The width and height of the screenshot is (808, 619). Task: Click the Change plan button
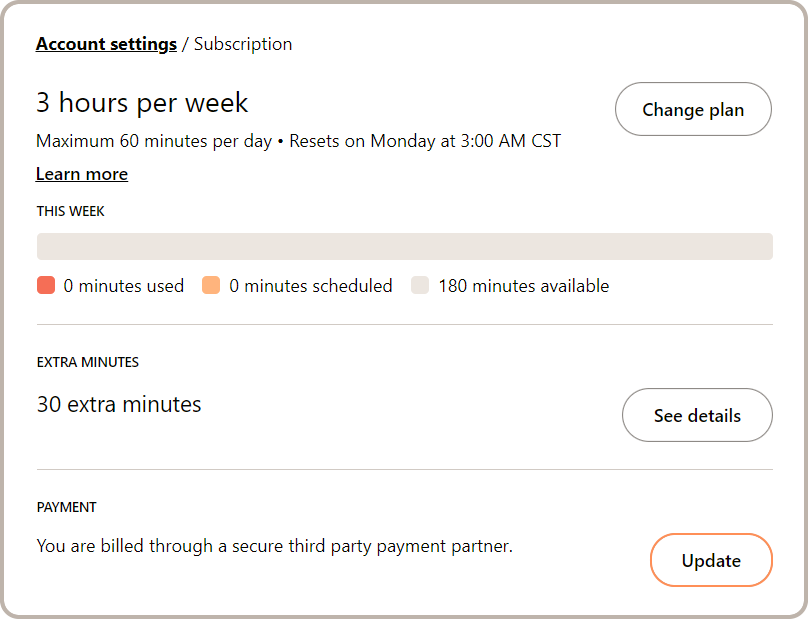point(693,110)
